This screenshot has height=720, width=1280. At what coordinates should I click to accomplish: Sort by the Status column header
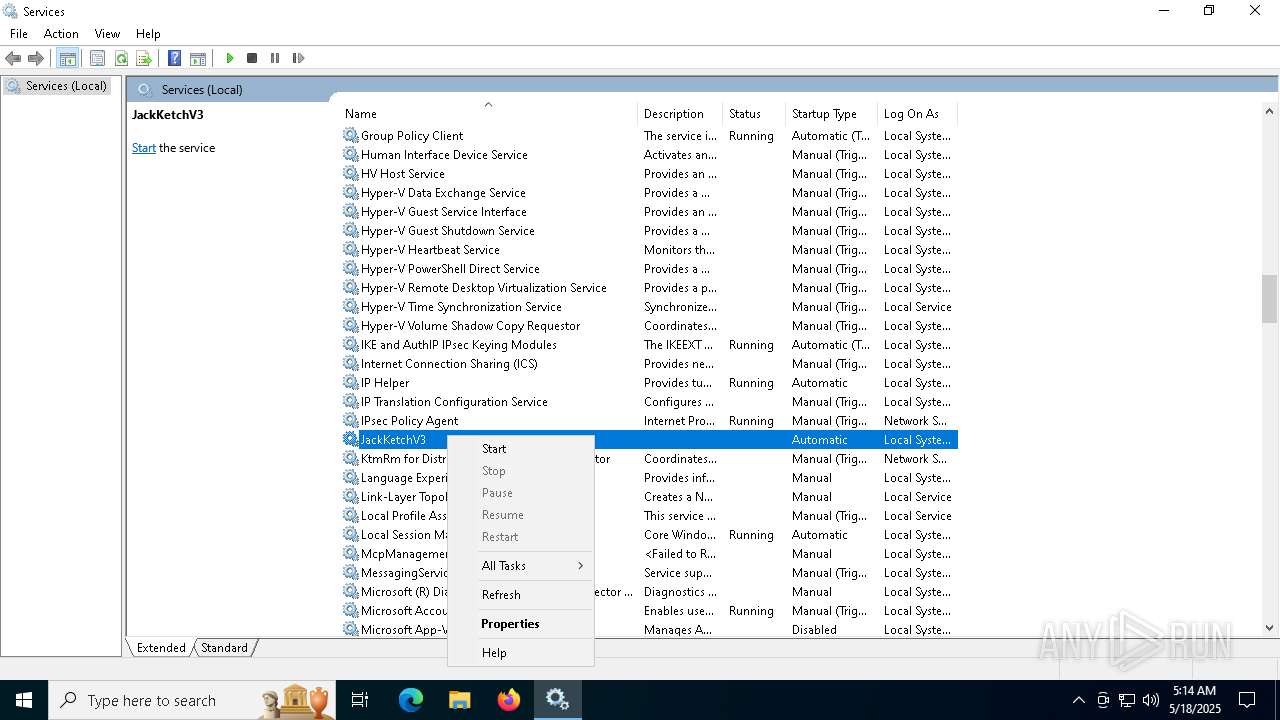(x=754, y=114)
